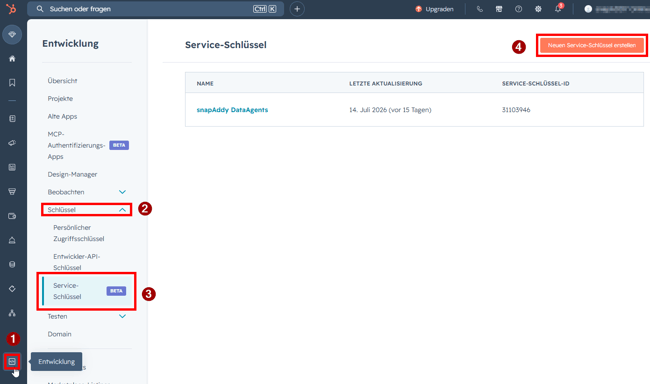Click the Entwicklung sidebar heading
The height and width of the screenshot is (384, 650).
click(x=70, y=44)
